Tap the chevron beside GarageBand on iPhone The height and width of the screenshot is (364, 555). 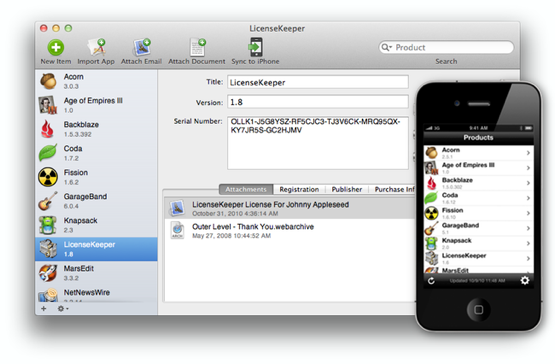[x=528, y=228]
